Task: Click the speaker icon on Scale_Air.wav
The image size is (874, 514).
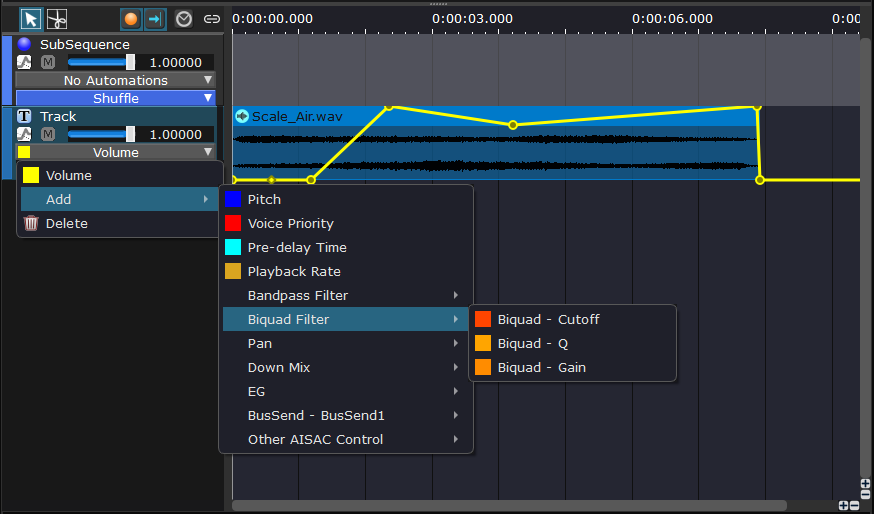Action: 242,116
